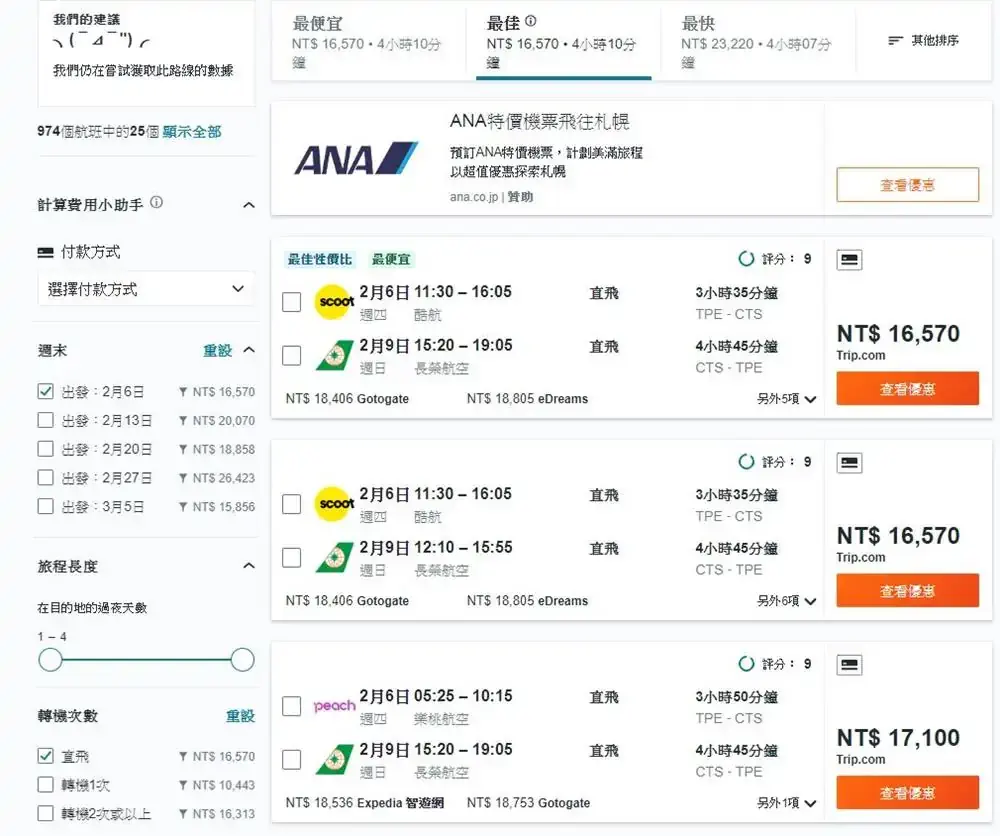The height and width of the screenshot is (836, 1000).
Task: Switch to 最便宜 sort tab
Action: [x=369, y=42]
